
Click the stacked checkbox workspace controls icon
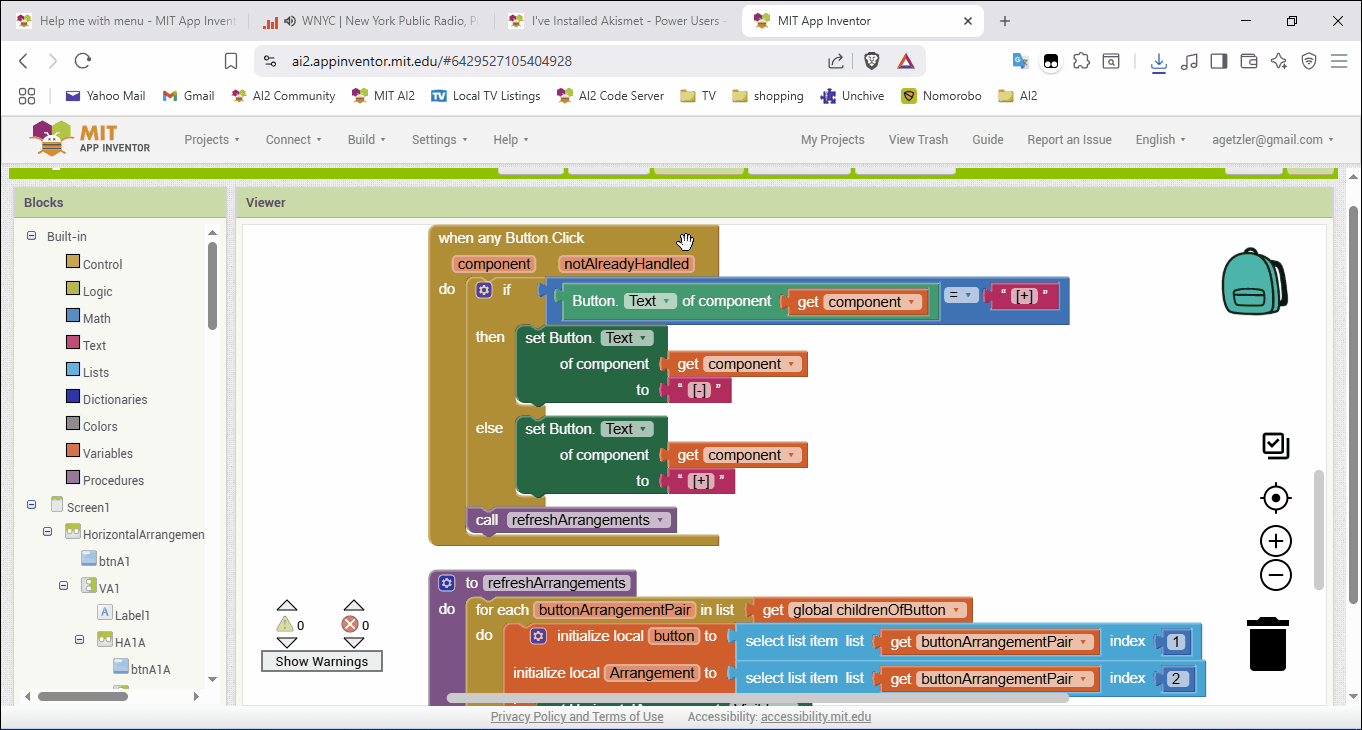[1276, 446]
